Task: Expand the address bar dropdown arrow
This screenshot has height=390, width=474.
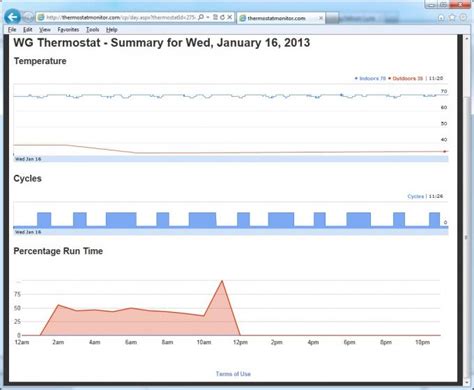Action: point(208,17)
